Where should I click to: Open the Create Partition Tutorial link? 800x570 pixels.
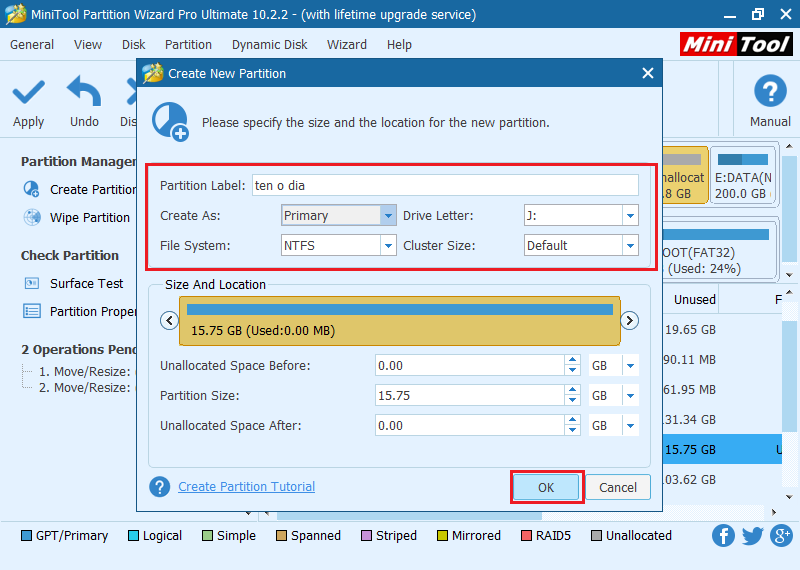click(246, 486)
